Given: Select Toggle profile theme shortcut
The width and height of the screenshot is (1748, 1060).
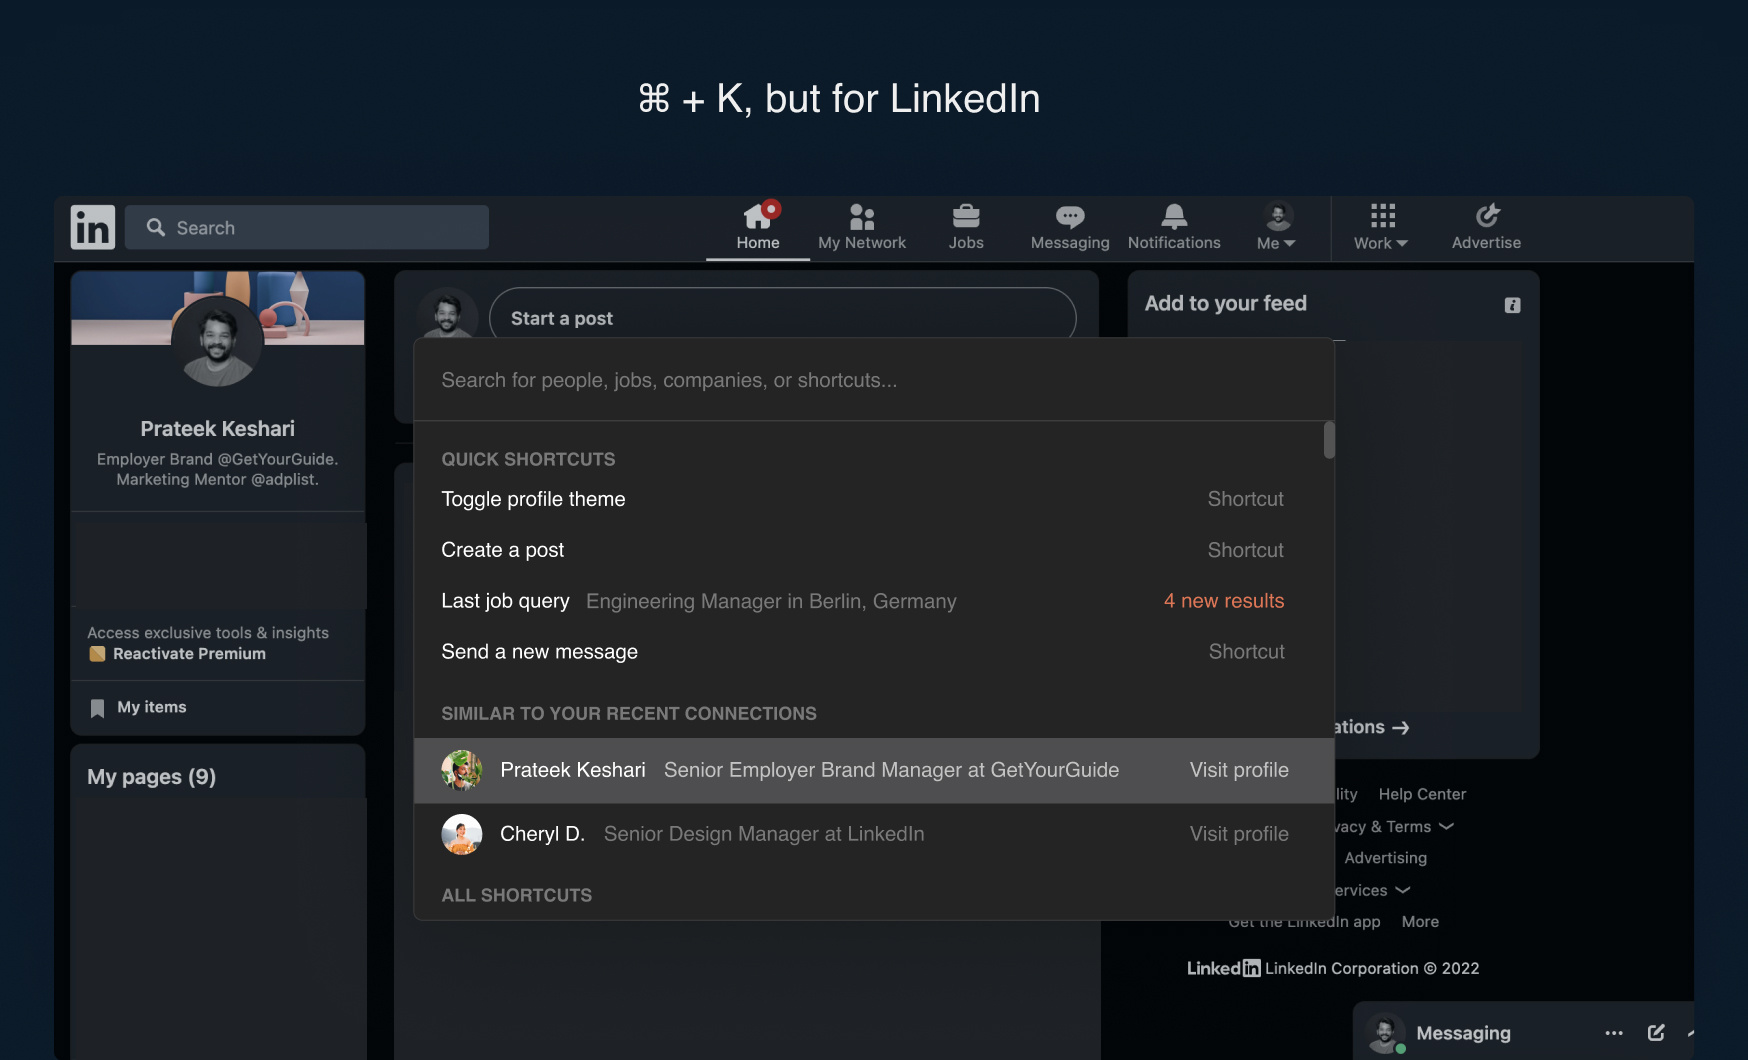Looking at the screenshot, I should point(874,499).
